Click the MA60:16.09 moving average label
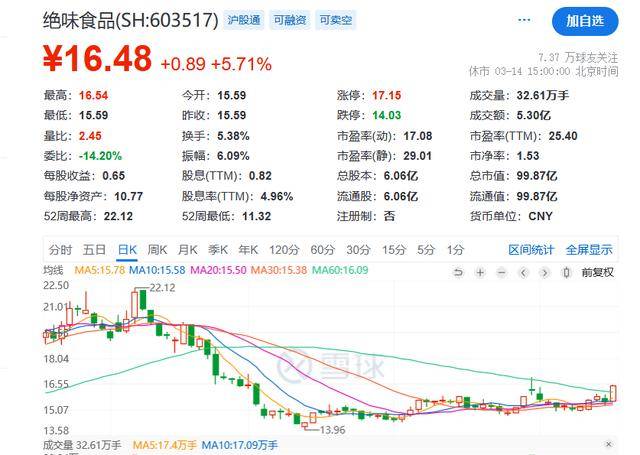 click(340, 270)
